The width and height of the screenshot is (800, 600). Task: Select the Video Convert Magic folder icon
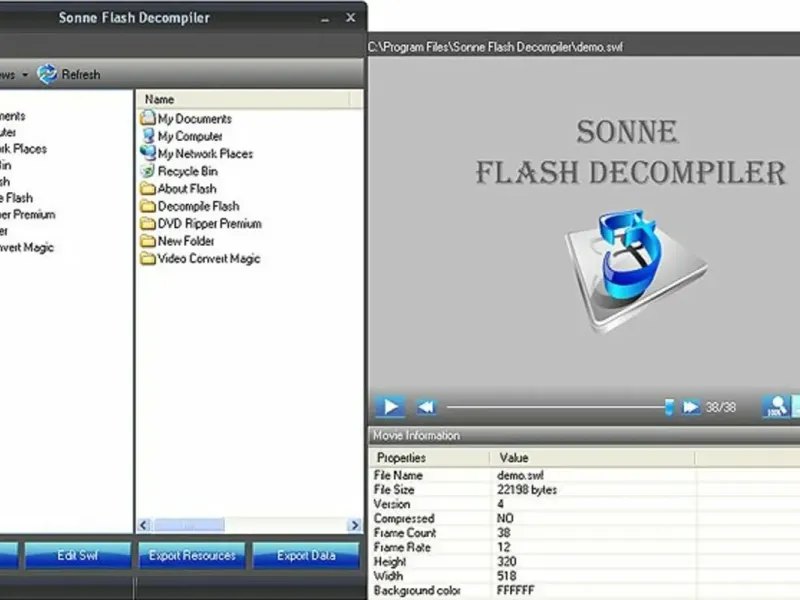(147, 258)
